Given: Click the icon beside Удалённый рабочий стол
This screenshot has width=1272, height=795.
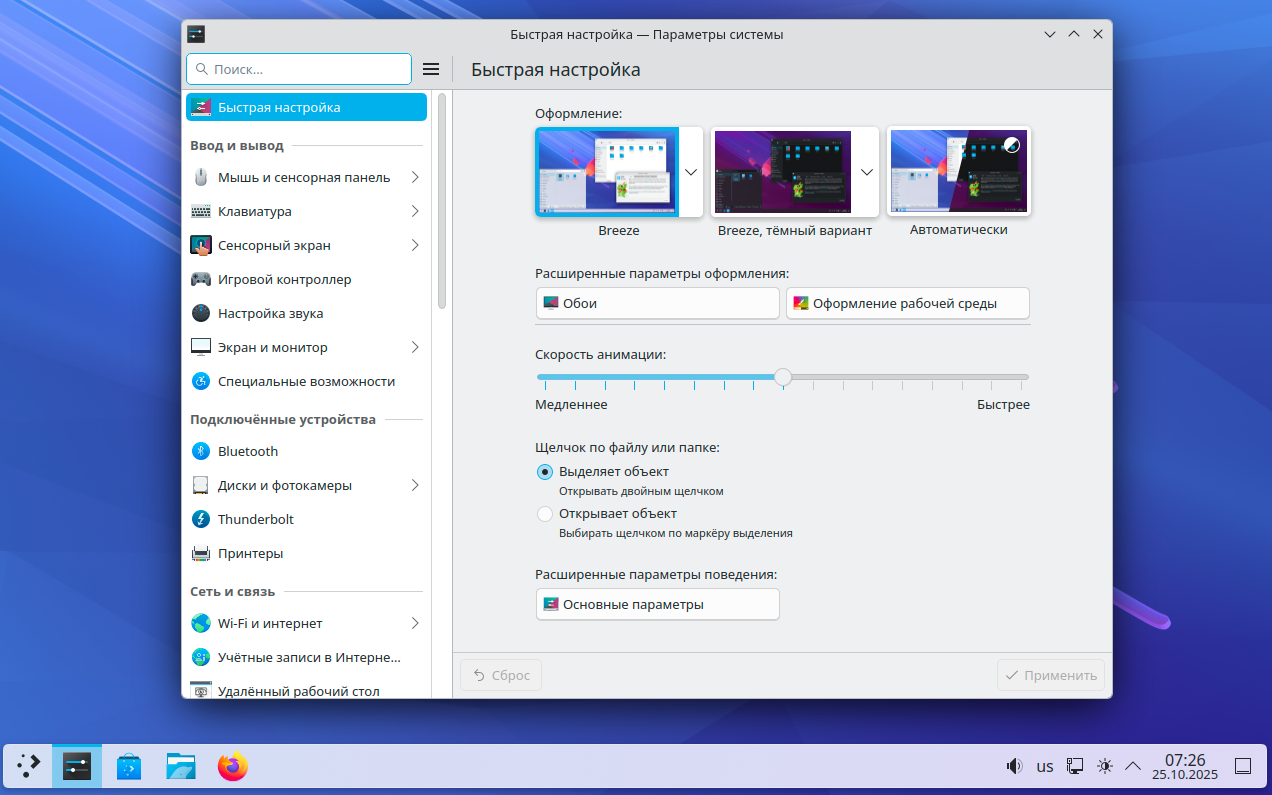Looking at the screenshot, I should (x=201, y=690).
